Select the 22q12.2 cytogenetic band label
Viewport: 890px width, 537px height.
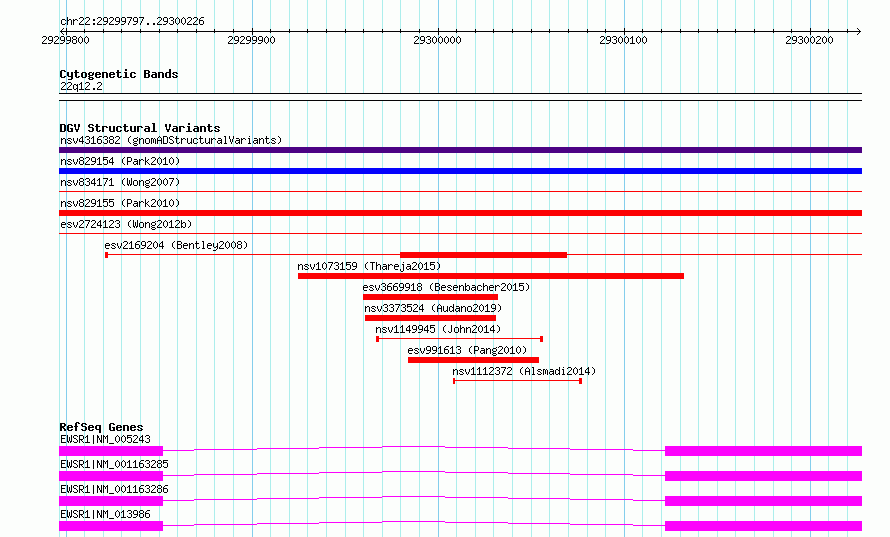pyautogui.click(x=81, y=86)
